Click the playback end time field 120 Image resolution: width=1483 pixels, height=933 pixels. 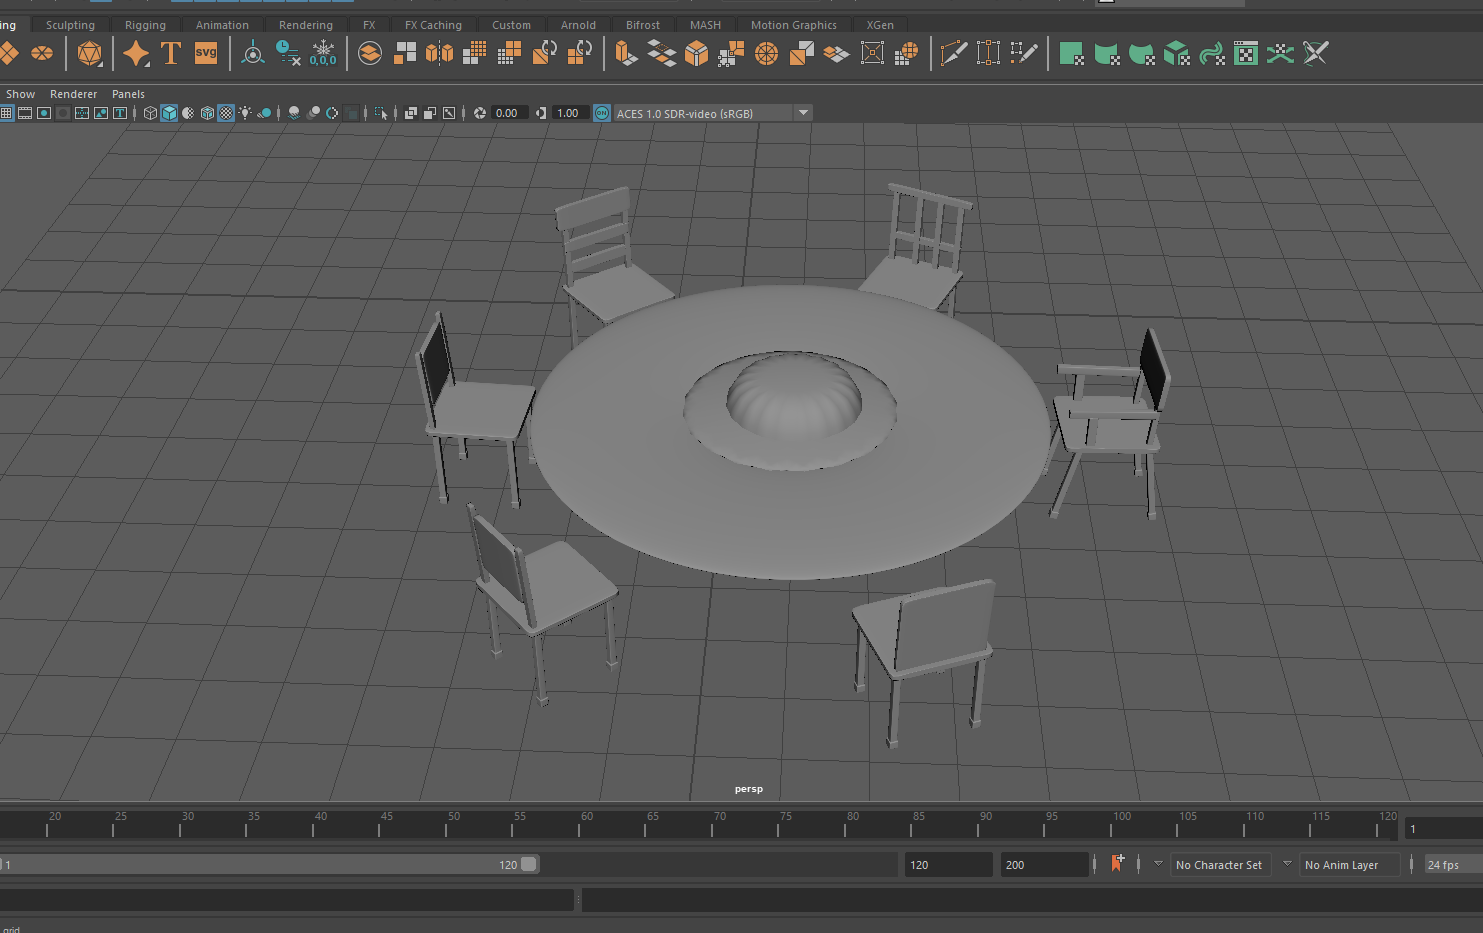point(947,865)
